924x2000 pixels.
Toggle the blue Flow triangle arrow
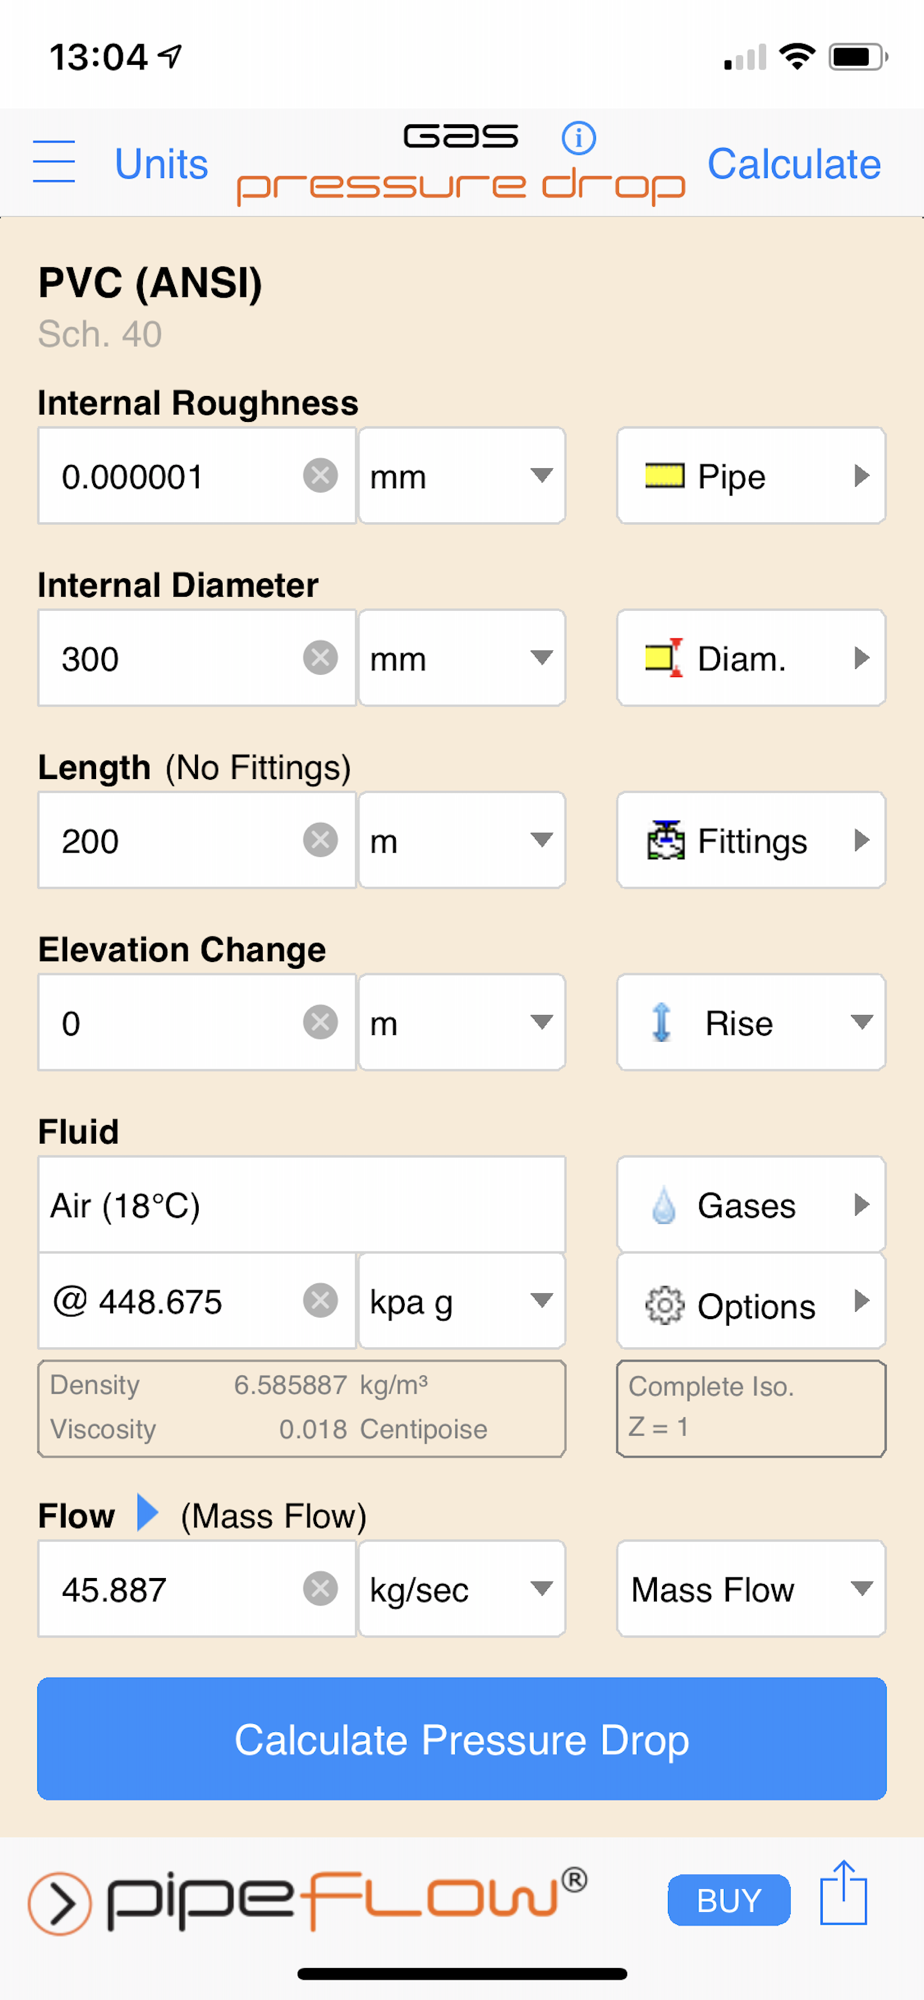pyautogui.click(x=147, y=1513)
